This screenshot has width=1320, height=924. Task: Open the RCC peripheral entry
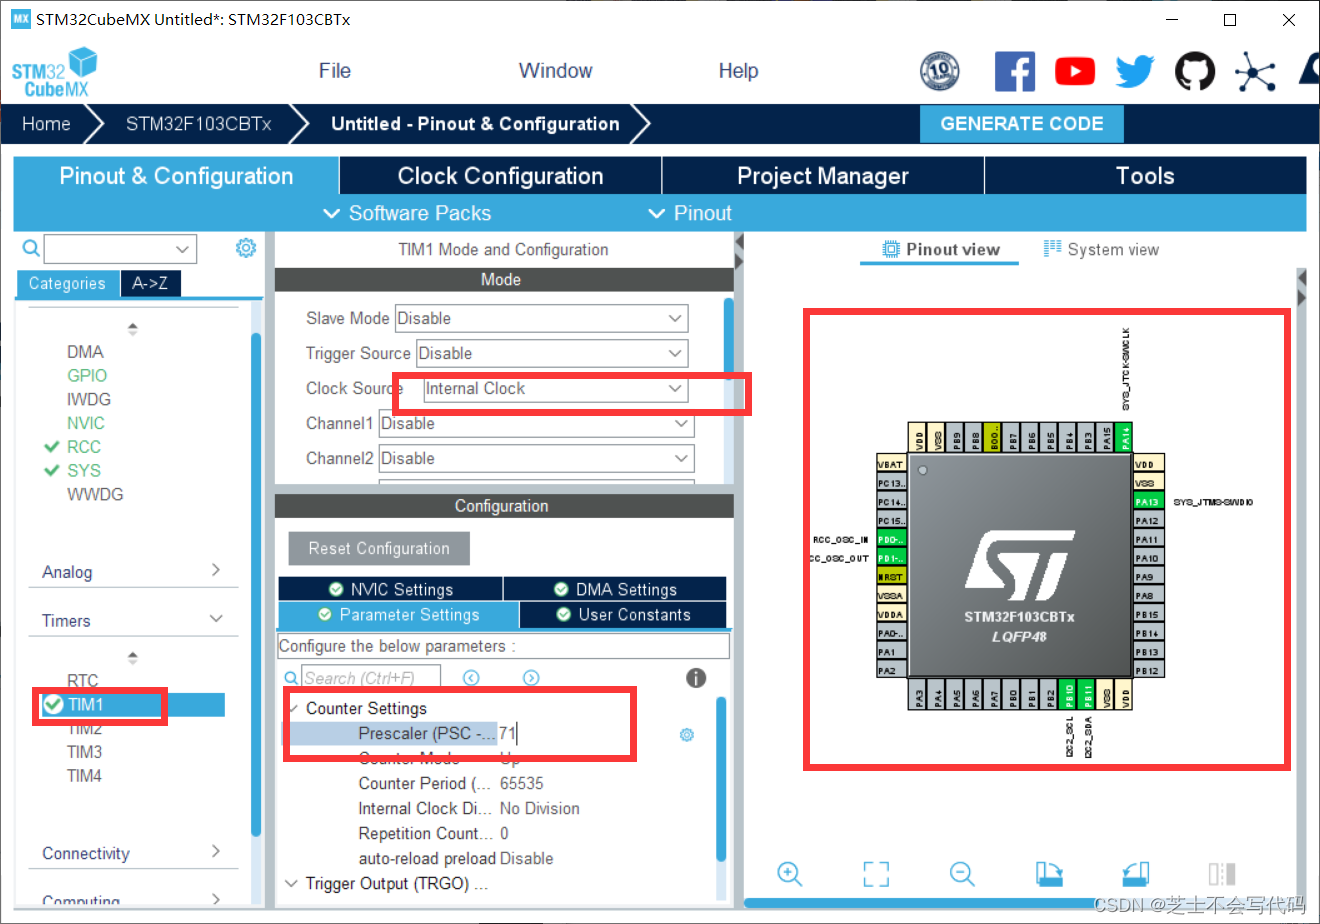click(84, 447)
